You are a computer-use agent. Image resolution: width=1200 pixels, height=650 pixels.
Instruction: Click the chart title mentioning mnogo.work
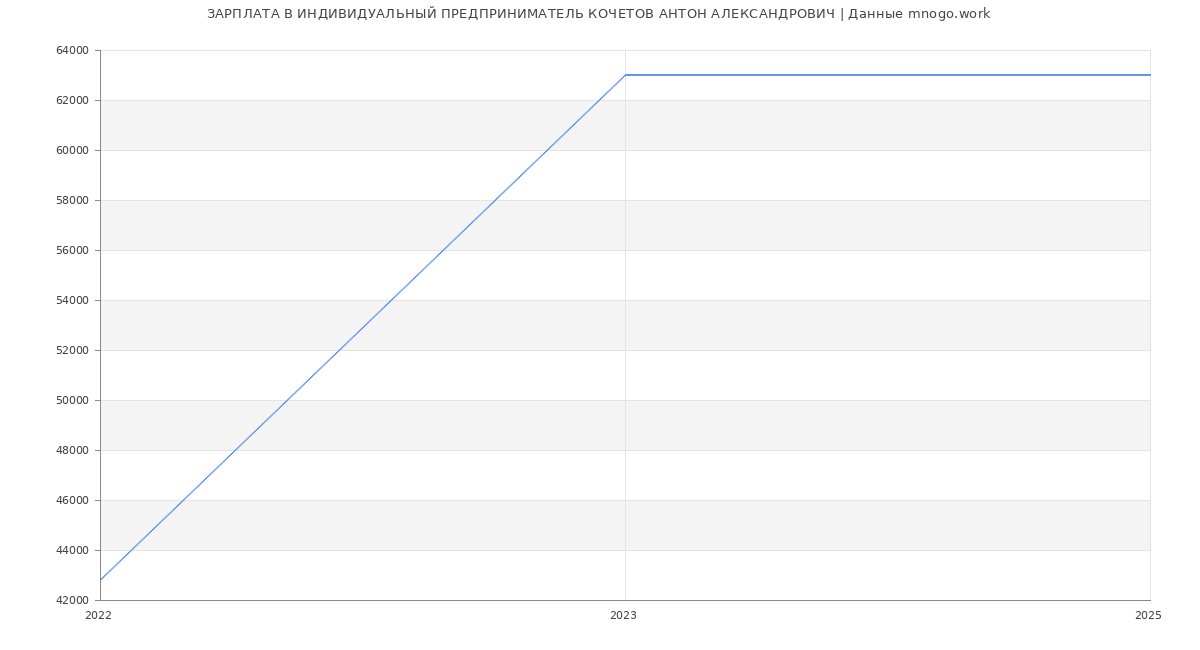(598, 14)
